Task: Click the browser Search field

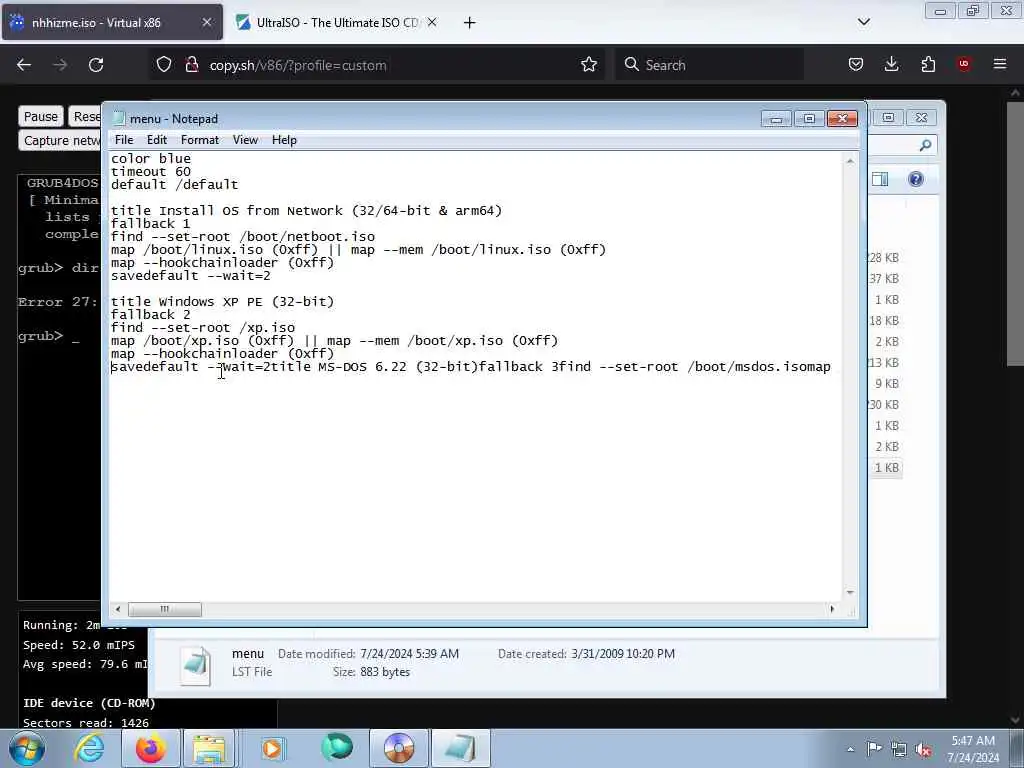Action: click(x=709, y=65)
